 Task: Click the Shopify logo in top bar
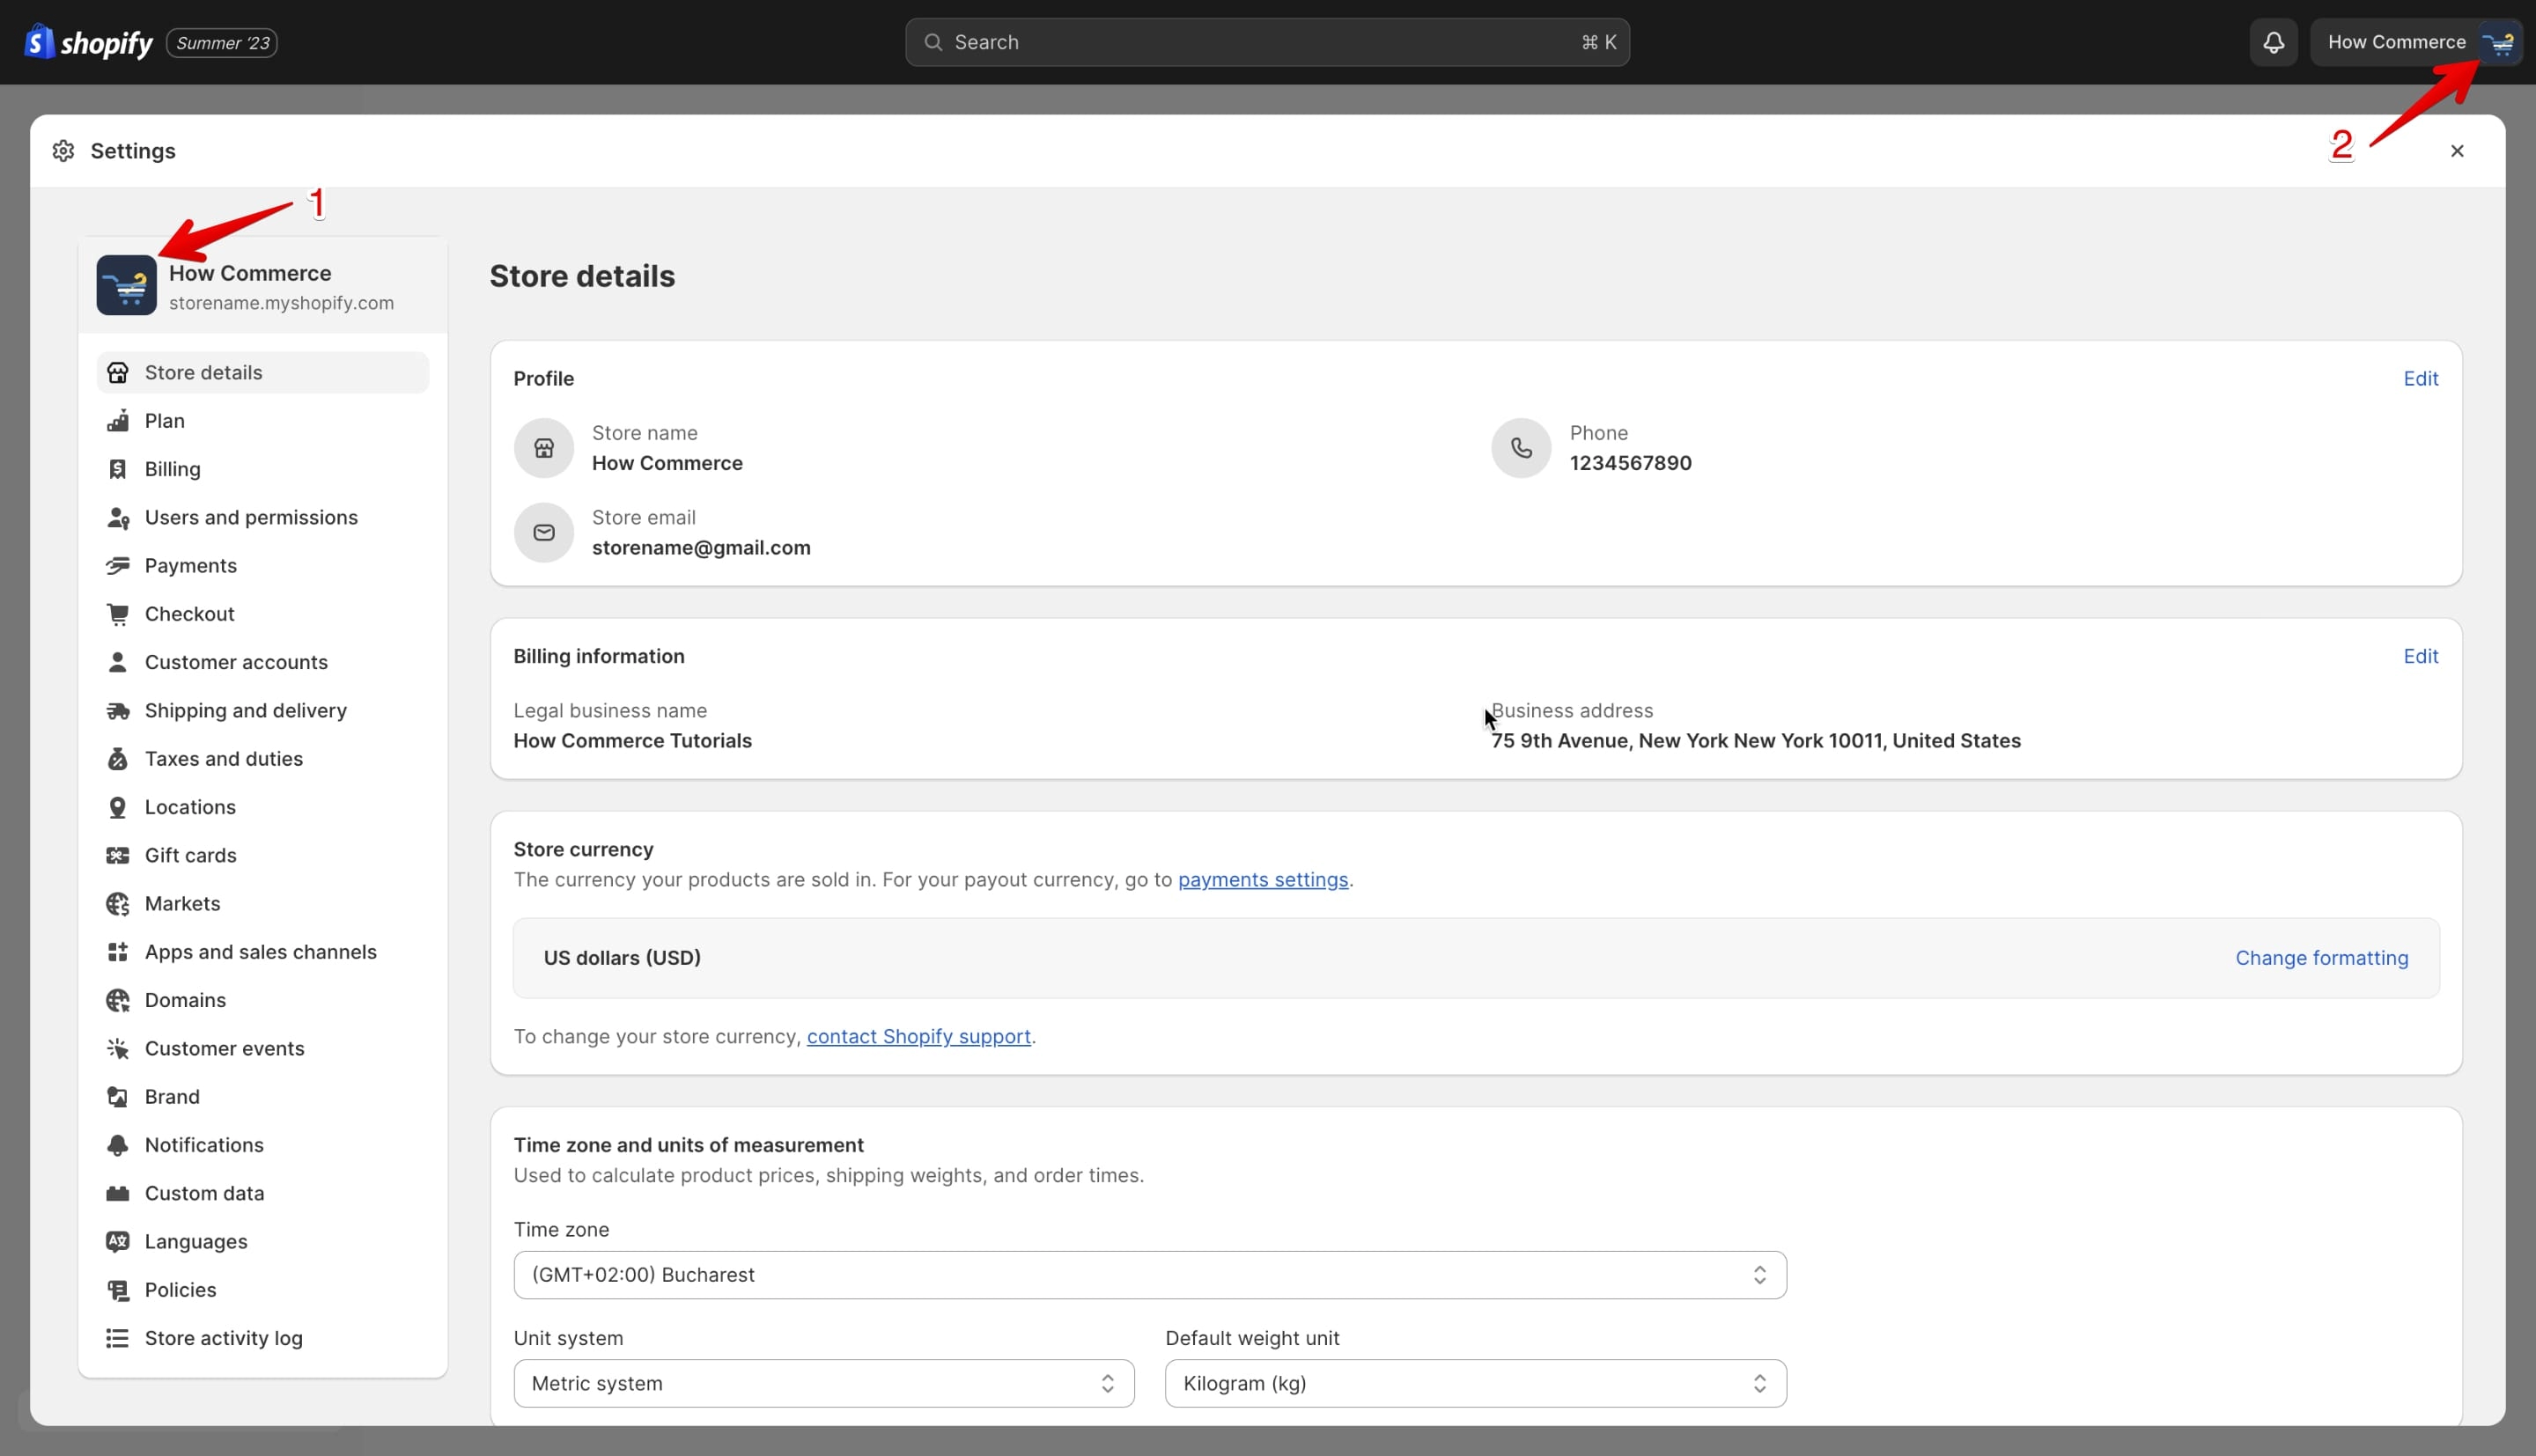point(88,42)
